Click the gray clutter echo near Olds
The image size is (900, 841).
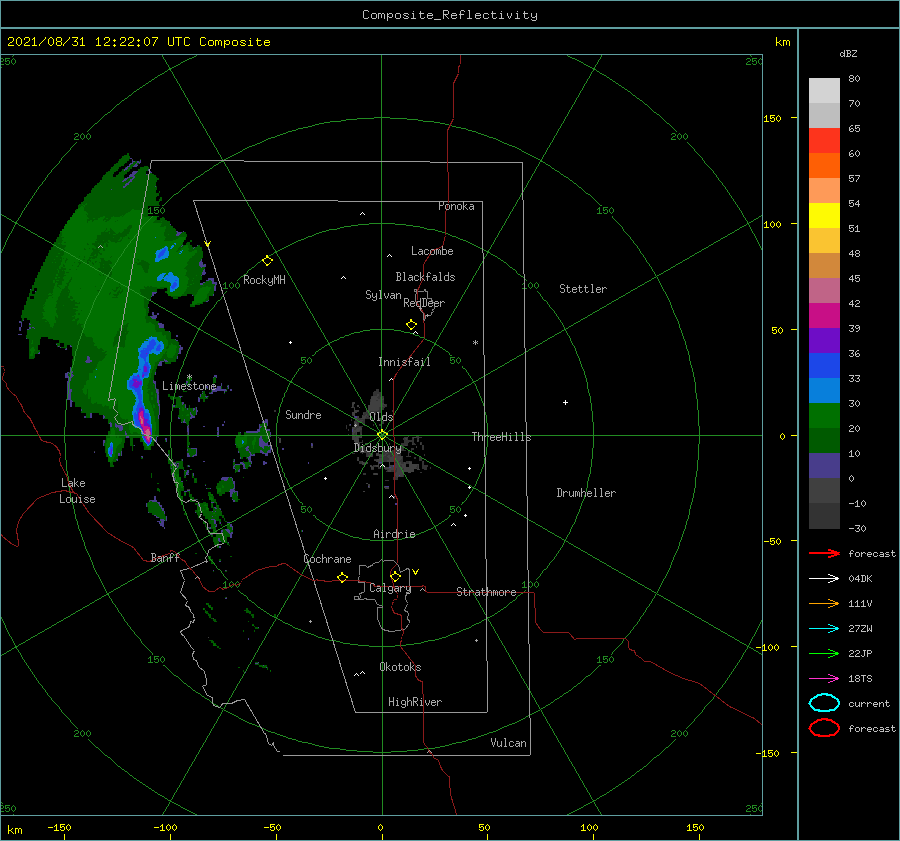376,404
